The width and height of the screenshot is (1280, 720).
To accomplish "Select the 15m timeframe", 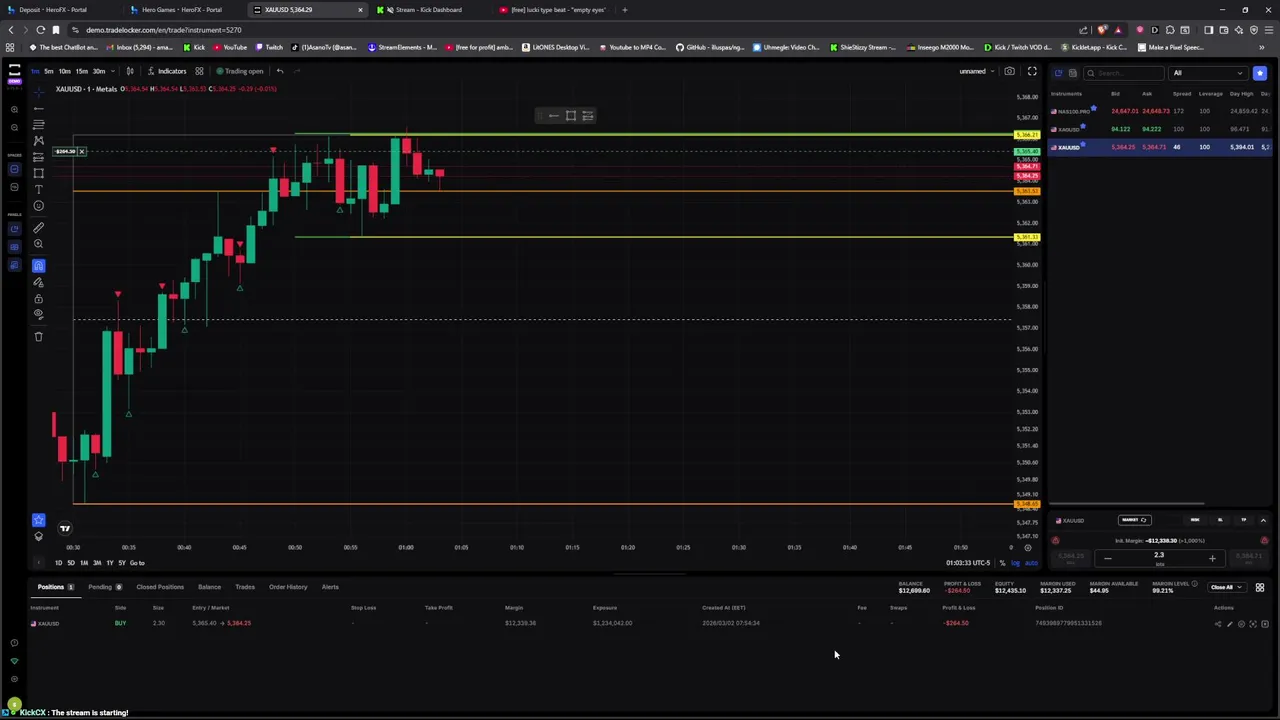I will pyautogui.click(x=82, y=71).
